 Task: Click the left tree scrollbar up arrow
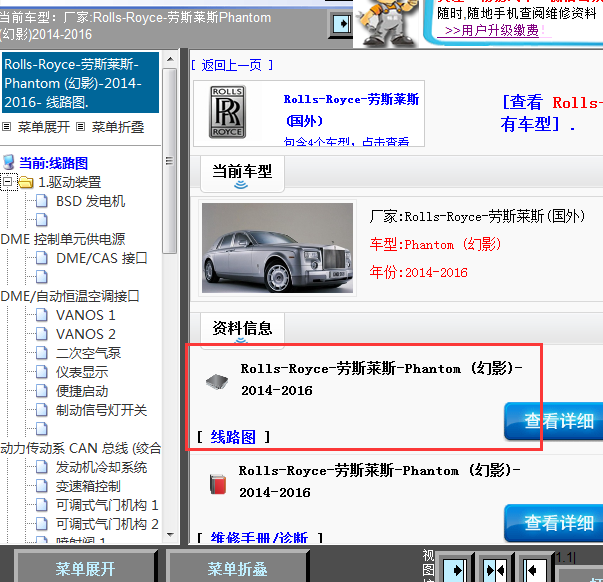[x=170, y=59]
